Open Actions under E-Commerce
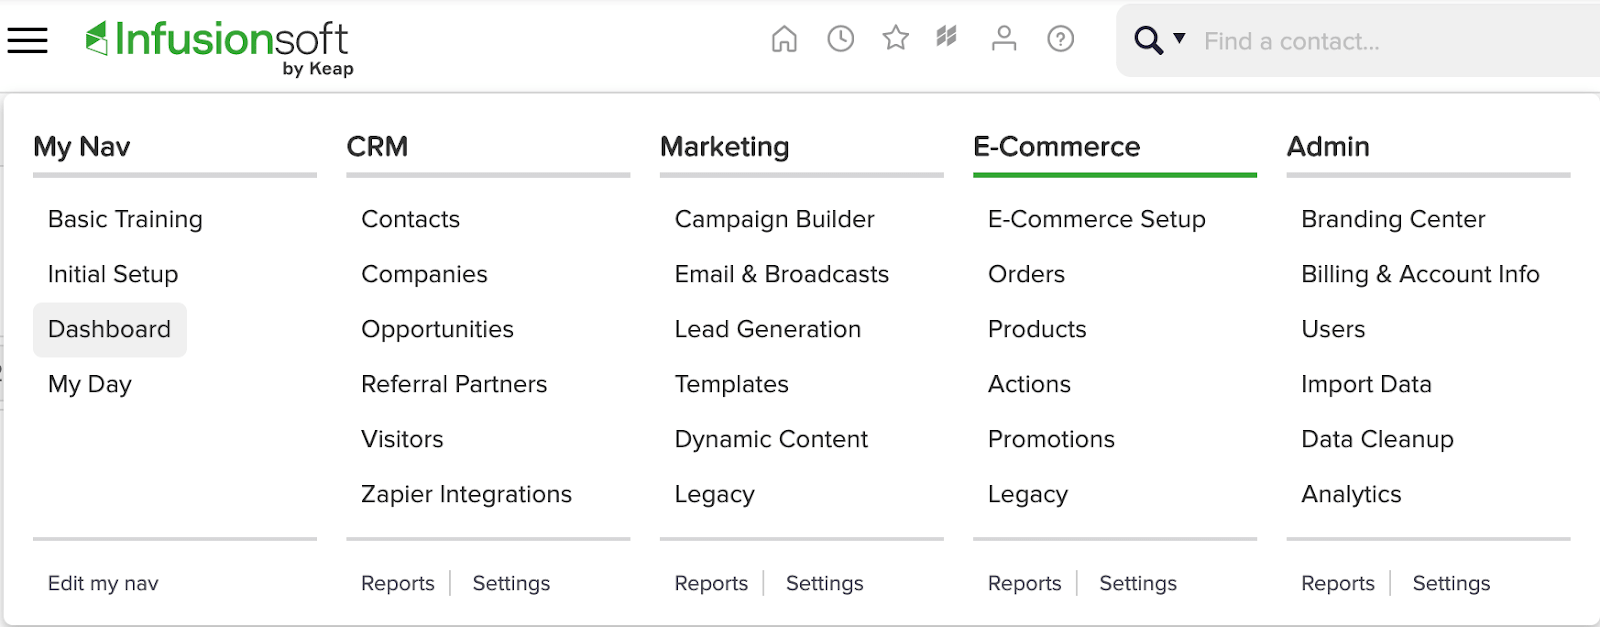Screen dimensions: 1600x627 [1029, 384]
